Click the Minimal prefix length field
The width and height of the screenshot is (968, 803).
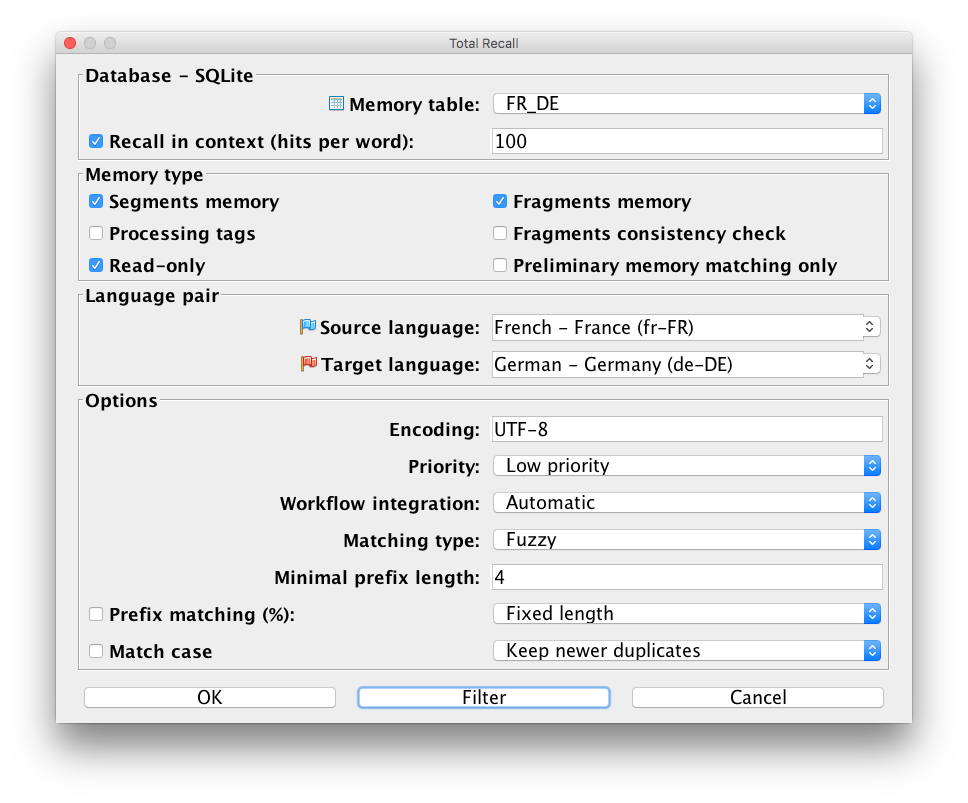pyautogui.click(x=687, y=577)
